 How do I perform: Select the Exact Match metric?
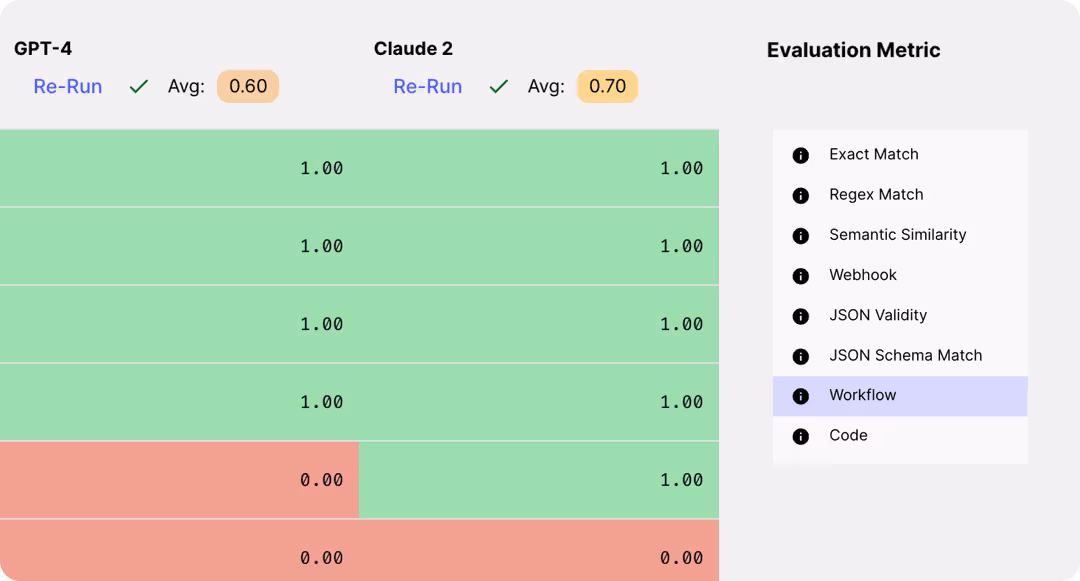click(900, 154)
